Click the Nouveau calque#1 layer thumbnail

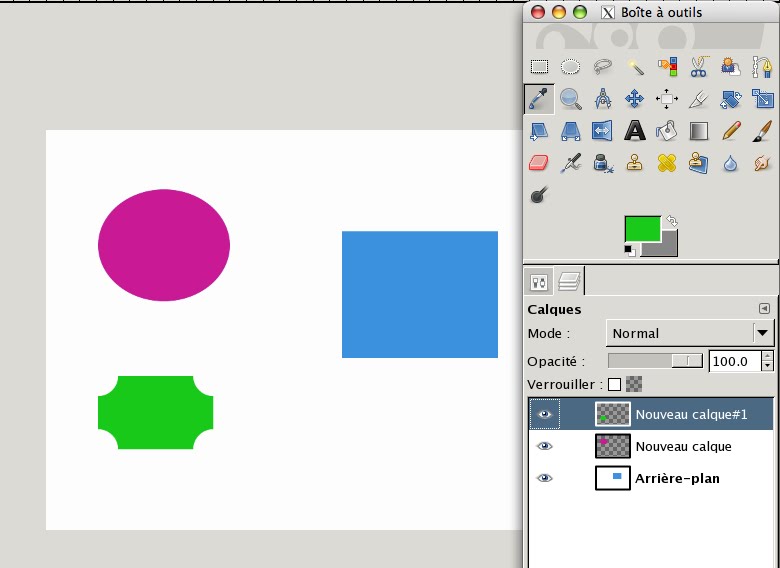613,414
